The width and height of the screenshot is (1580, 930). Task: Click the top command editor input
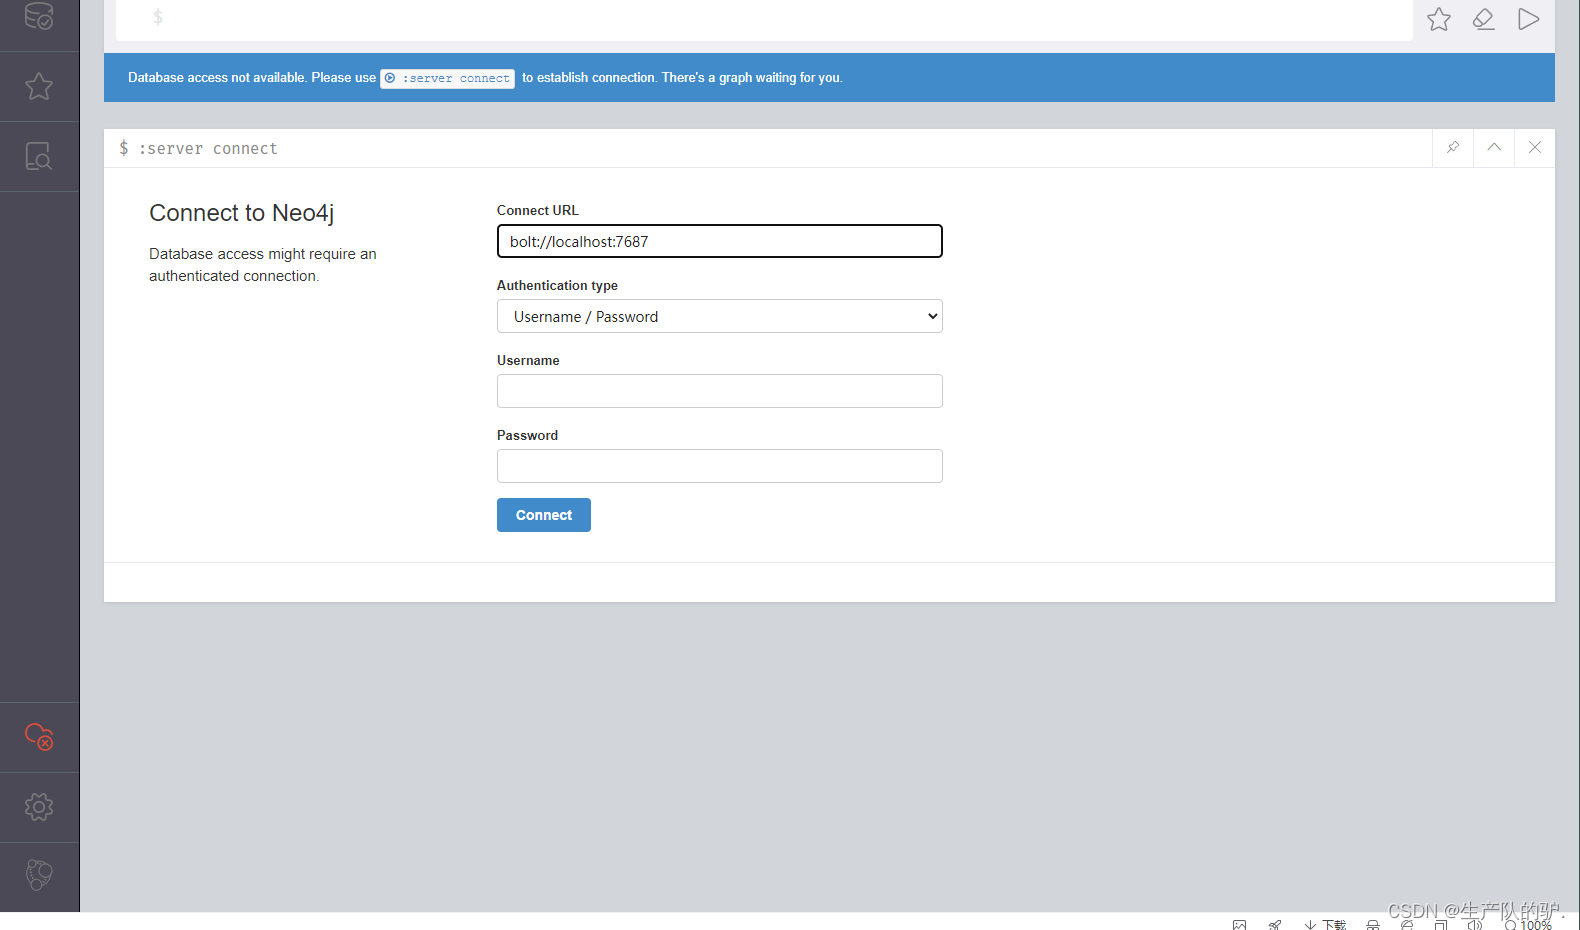point(764,18)
